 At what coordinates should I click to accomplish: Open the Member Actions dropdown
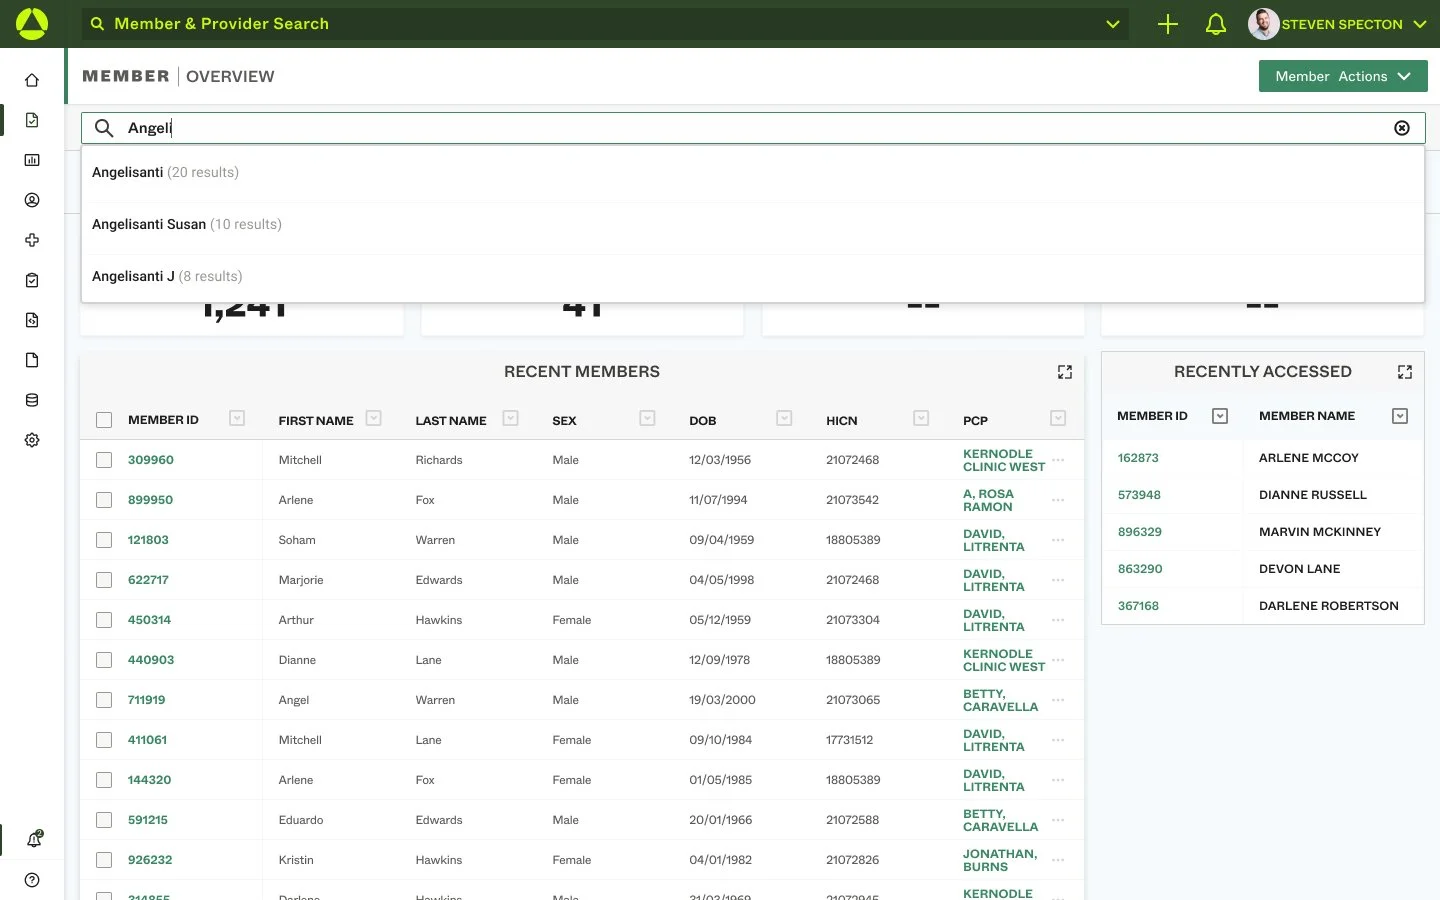pos(1343,76)
